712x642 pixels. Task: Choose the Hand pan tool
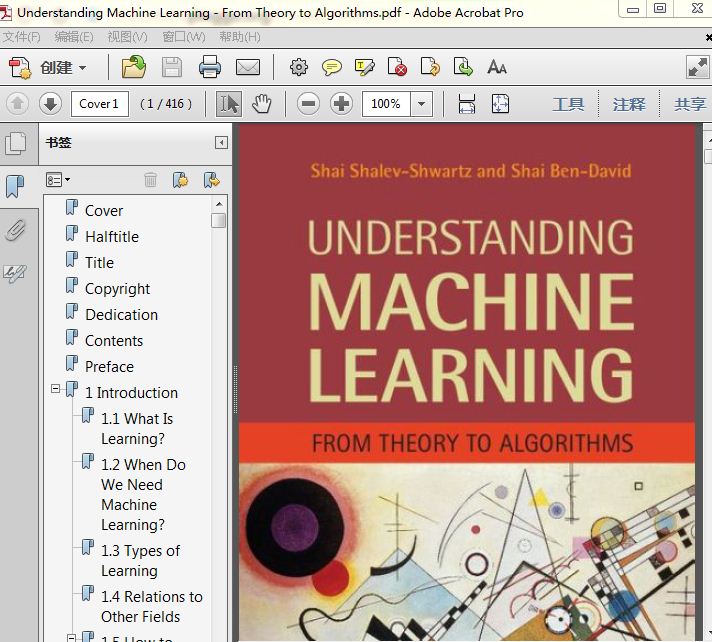click(262, 104)
